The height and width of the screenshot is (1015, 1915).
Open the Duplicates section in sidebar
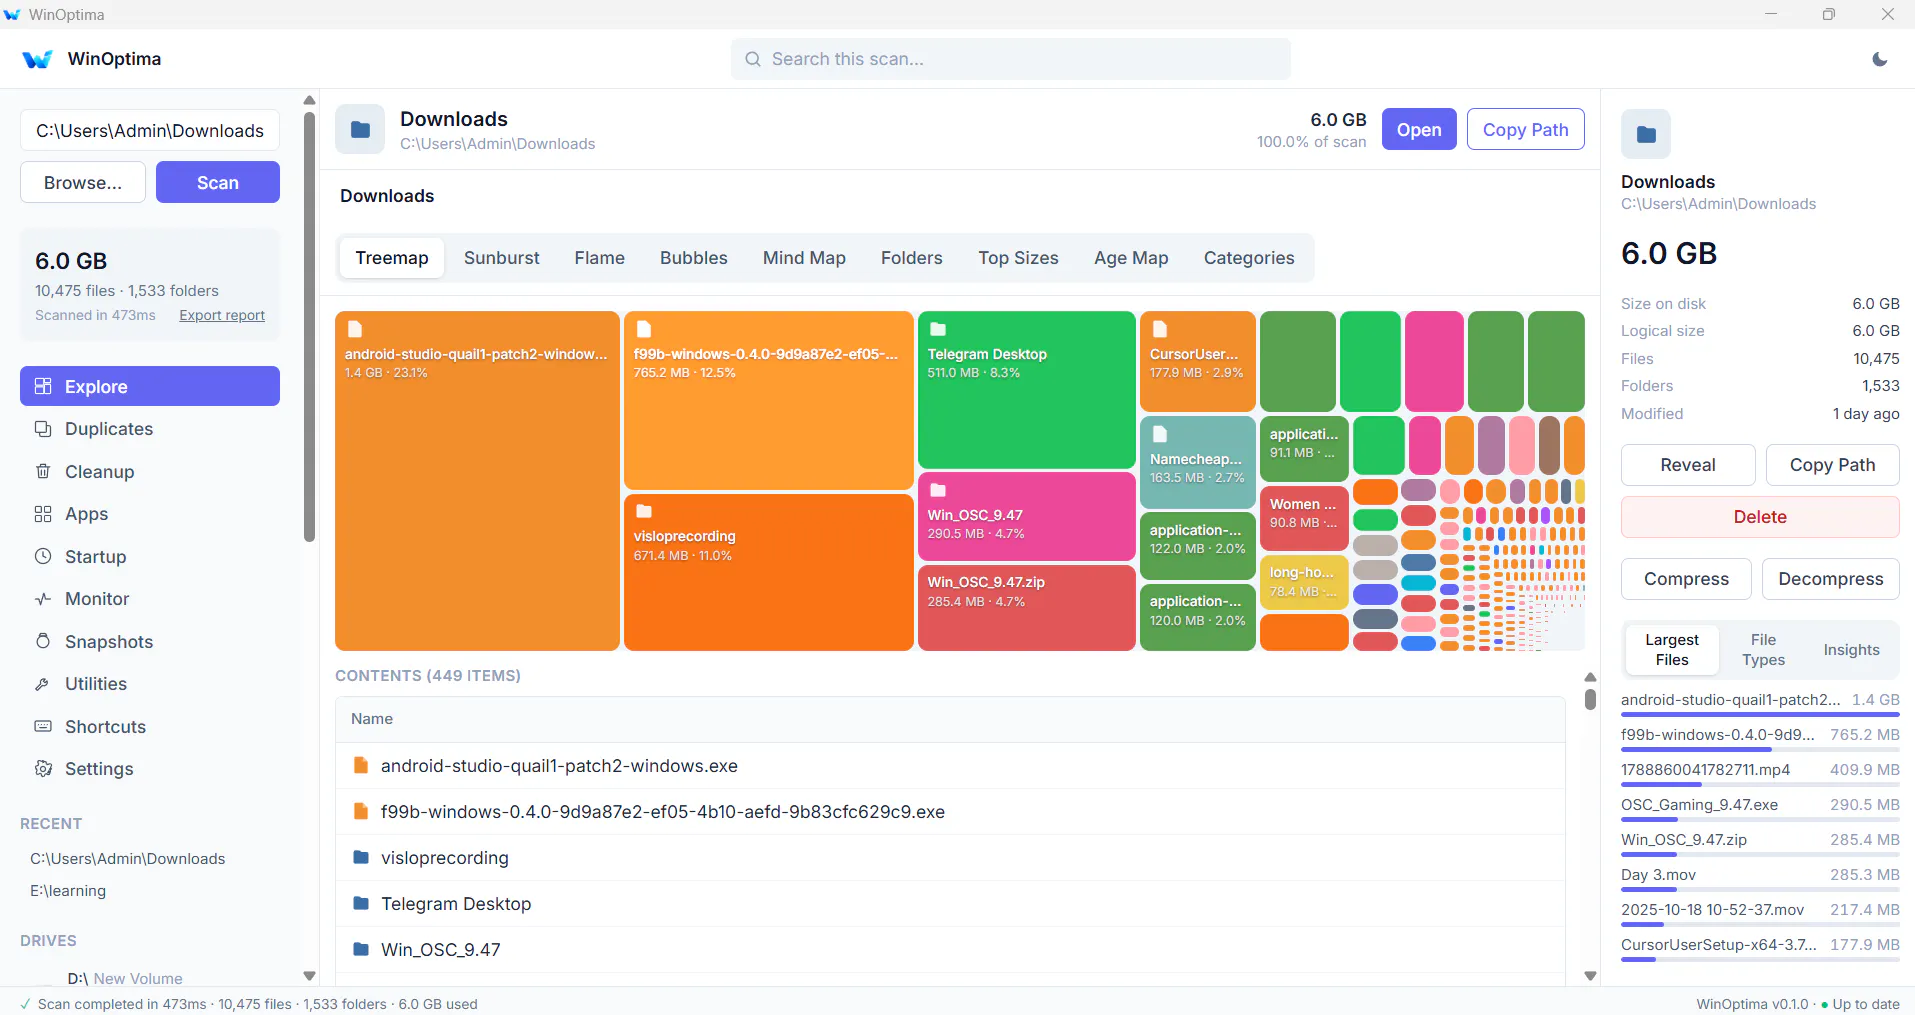(x=150, y=429)
